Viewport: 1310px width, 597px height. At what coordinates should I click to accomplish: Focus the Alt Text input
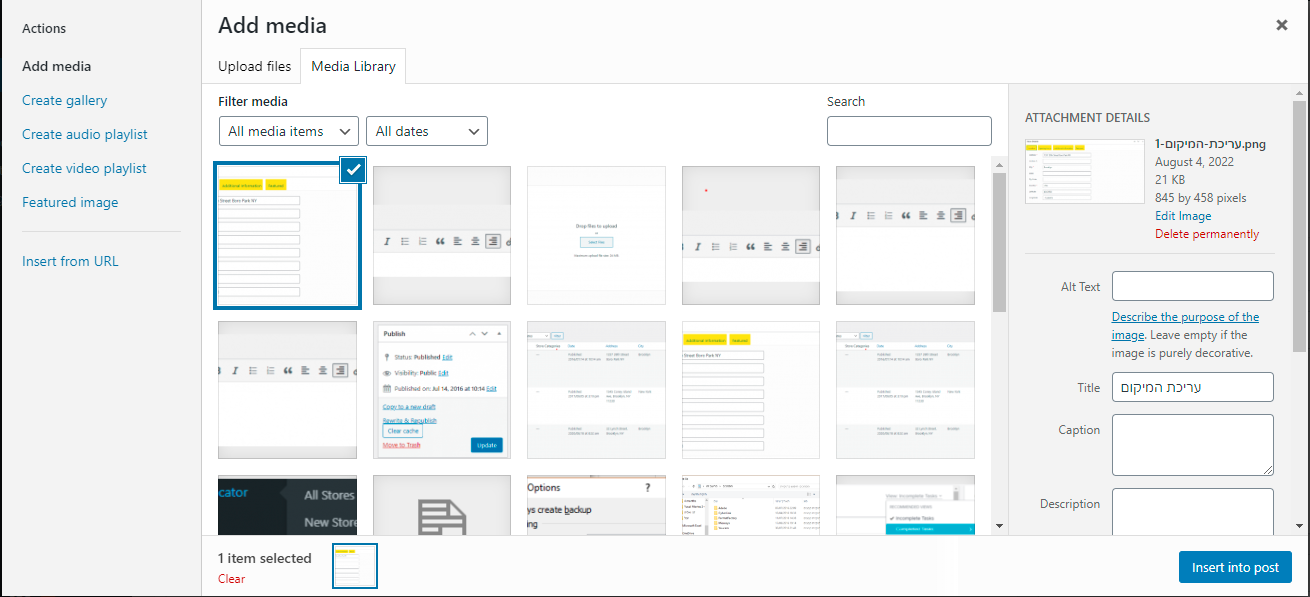click(1192, 286)
